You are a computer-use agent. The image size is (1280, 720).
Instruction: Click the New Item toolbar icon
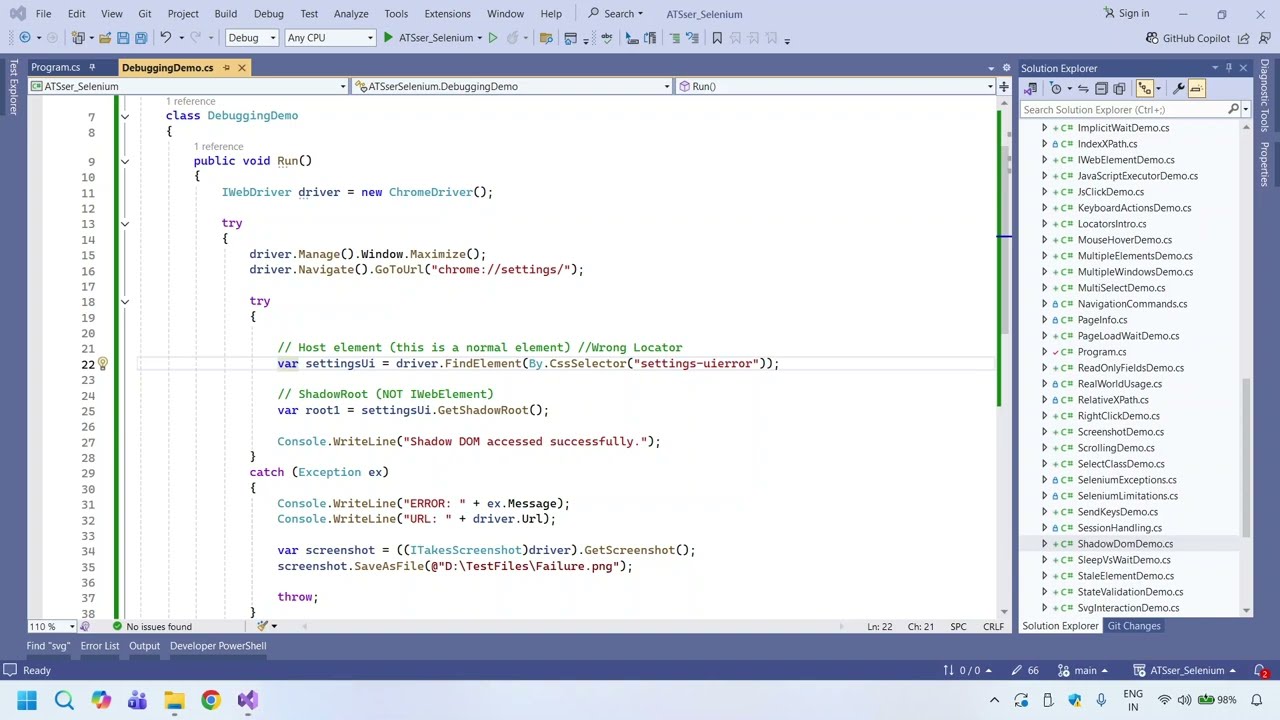[78, 38]
